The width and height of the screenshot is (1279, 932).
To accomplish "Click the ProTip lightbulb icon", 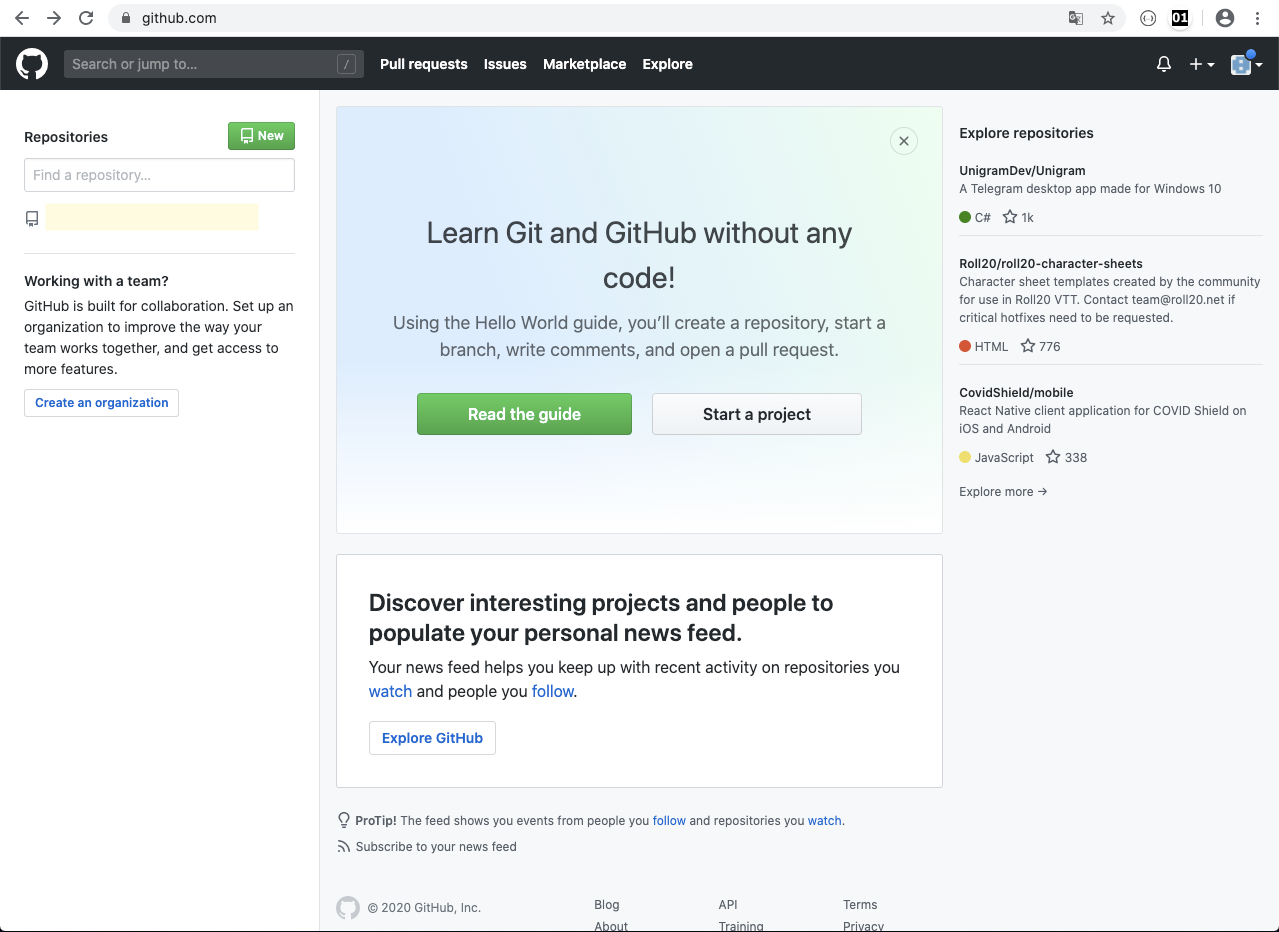I will click(x=344, y=820).
